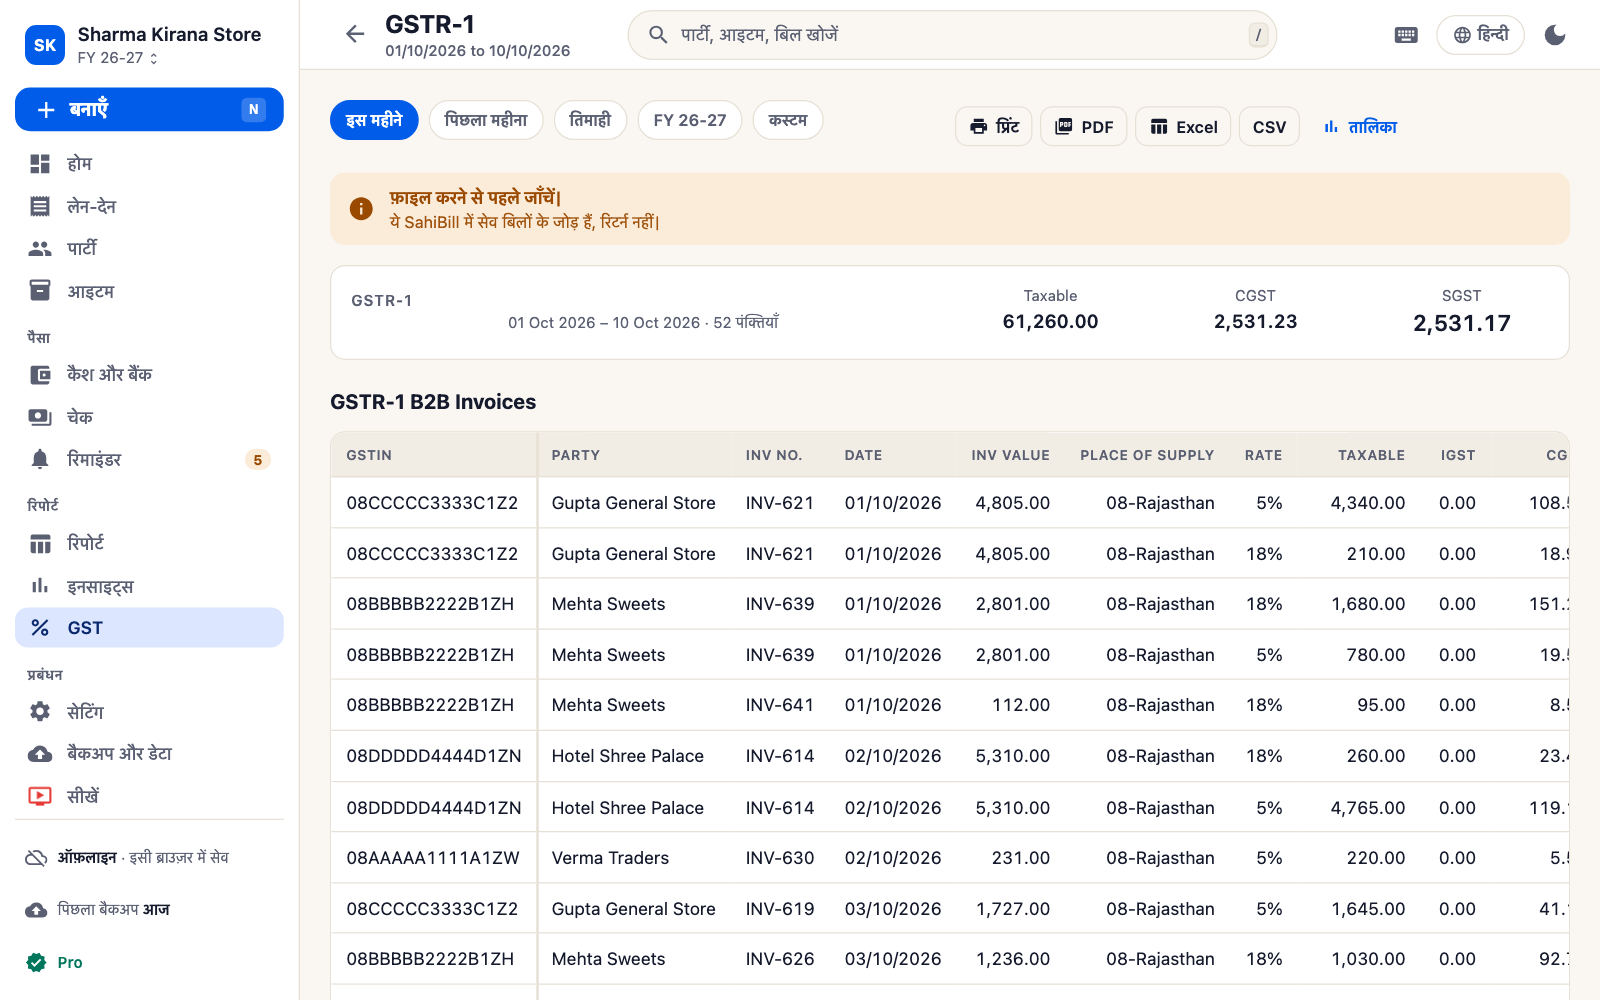Focus the पार्टी, आइटम, बिल search field
This screenshot has height=1000, width=1600.
click(x=952, y=35)
